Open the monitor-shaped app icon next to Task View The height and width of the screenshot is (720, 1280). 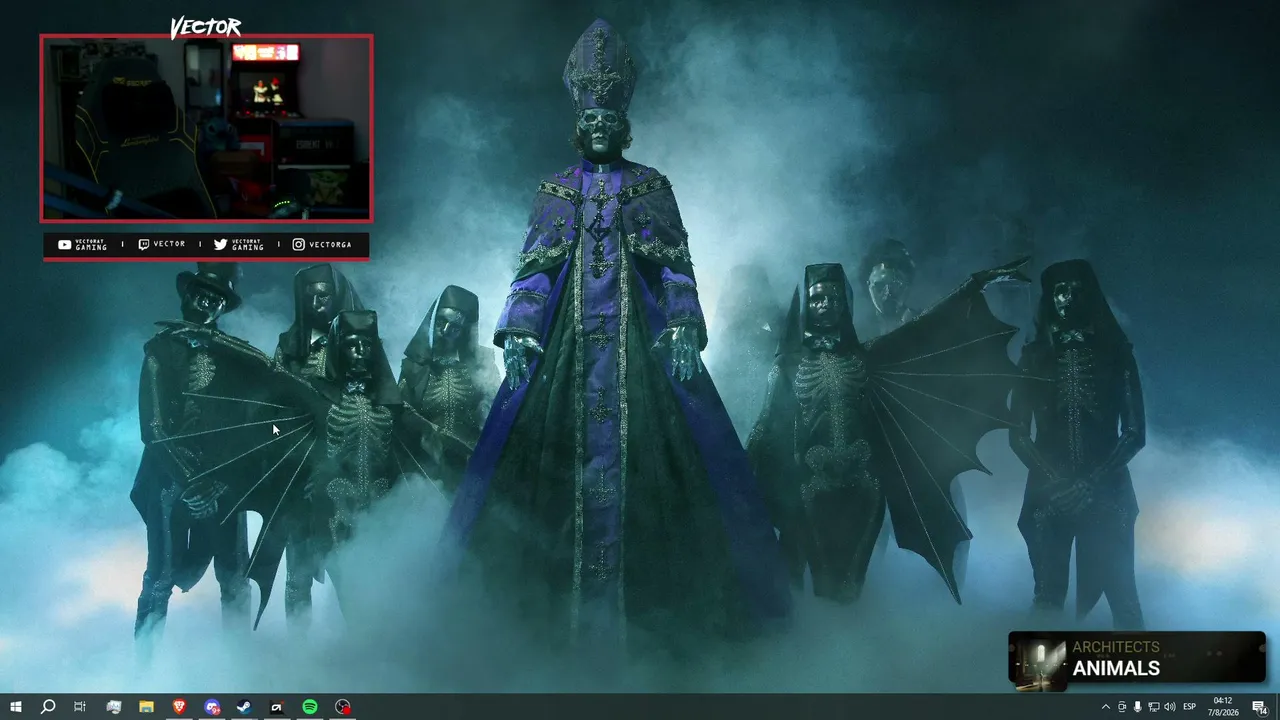(x=113, y=707)
